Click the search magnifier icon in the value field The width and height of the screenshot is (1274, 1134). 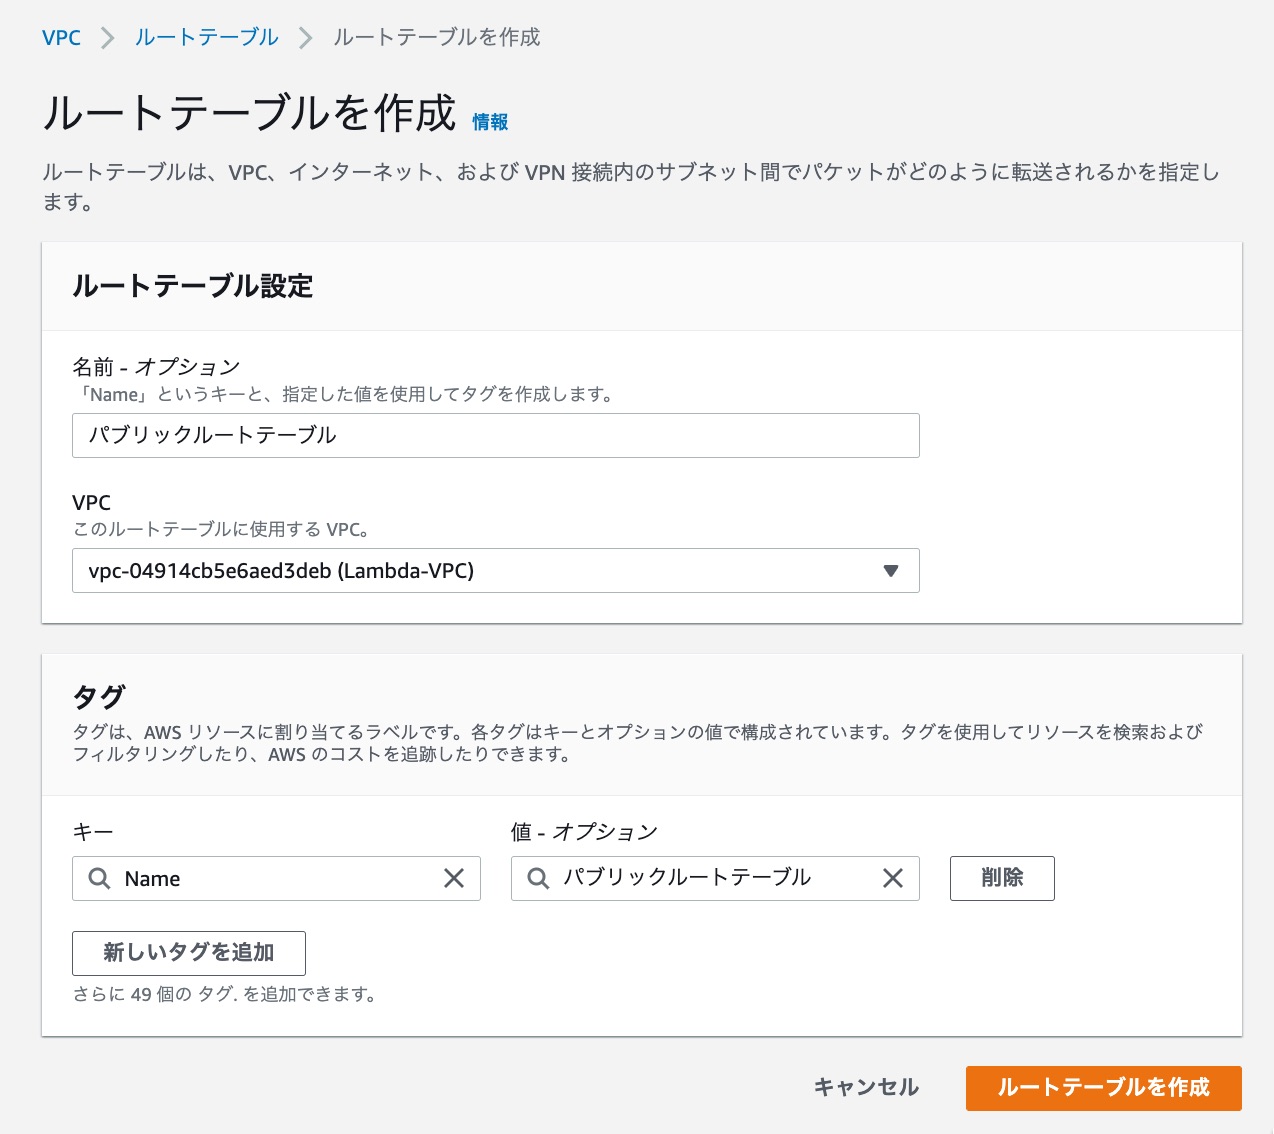[538, 878]
